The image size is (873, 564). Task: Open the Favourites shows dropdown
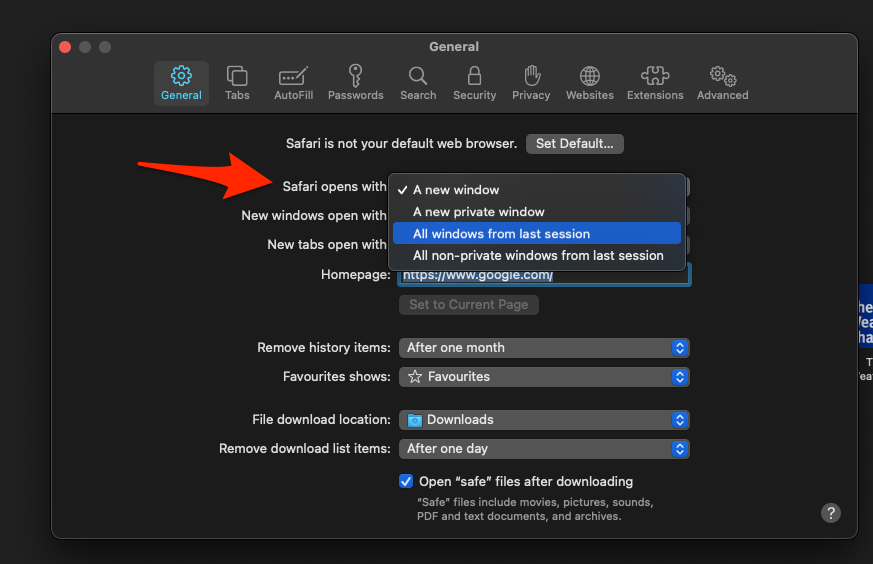(x=544, y=376)
